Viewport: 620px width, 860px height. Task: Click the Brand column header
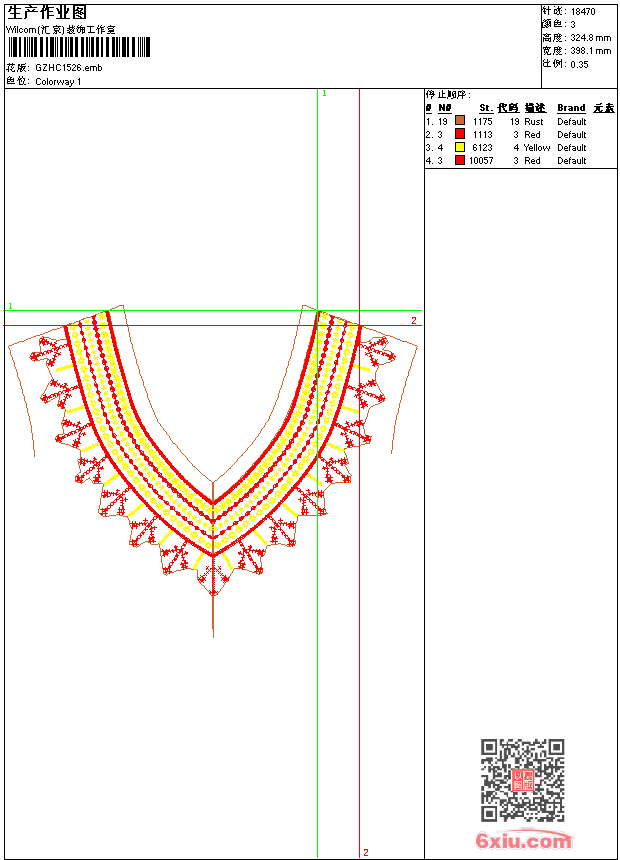pyautogui.click(x=571, y=108)
